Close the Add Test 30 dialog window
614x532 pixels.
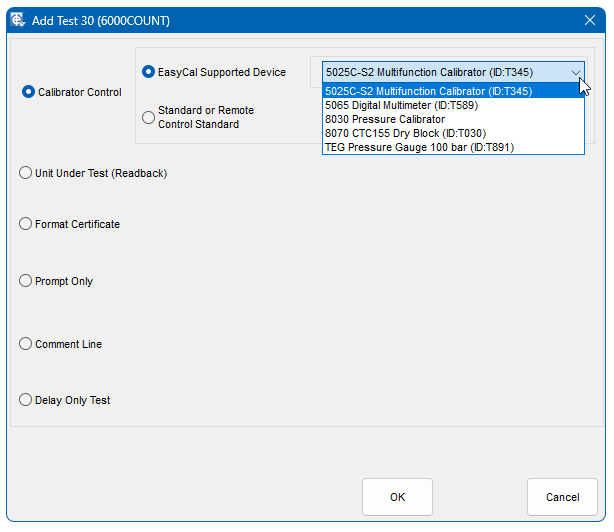pos(589,20)
